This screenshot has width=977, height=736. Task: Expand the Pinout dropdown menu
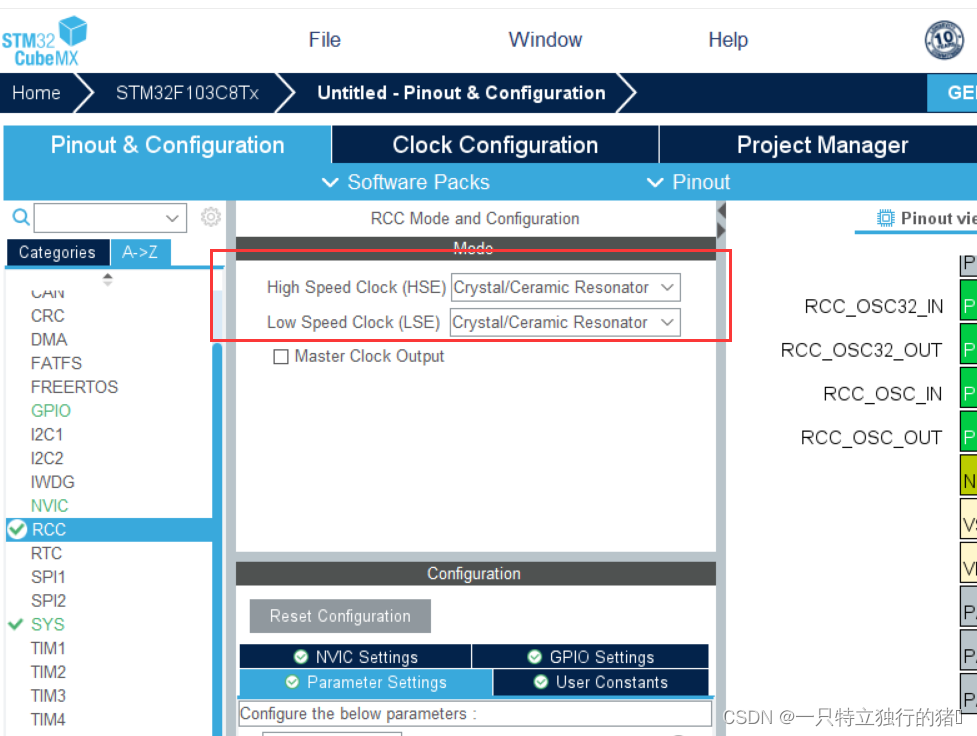[x=689, y=182]
